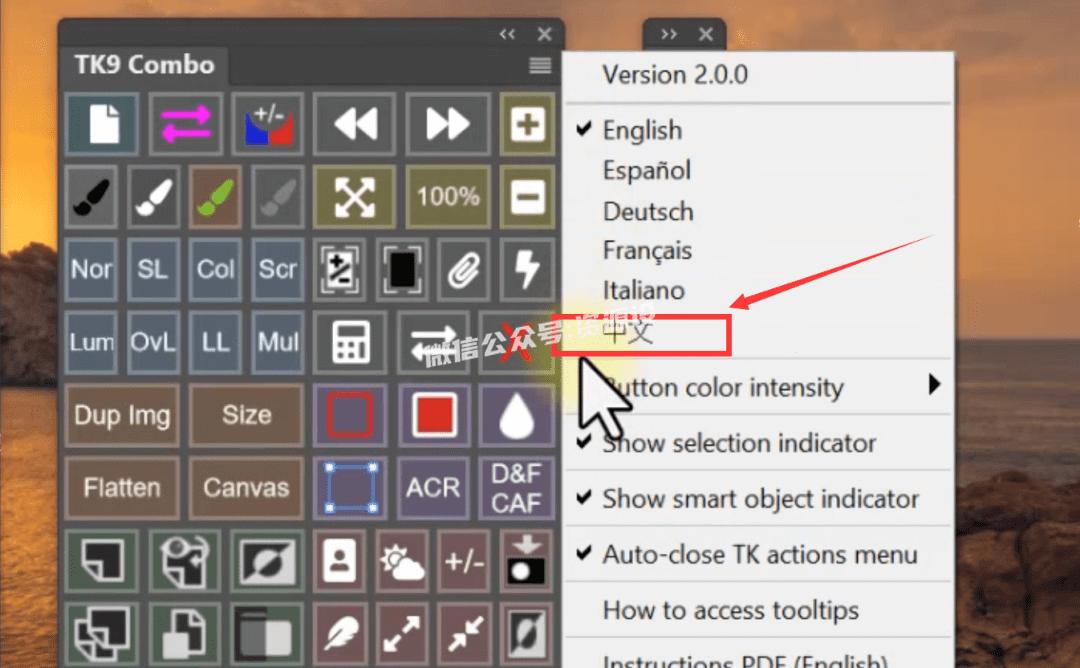The image size is (1080, 668).
Task: Click the paperclip icon
Action: (464, 269)
